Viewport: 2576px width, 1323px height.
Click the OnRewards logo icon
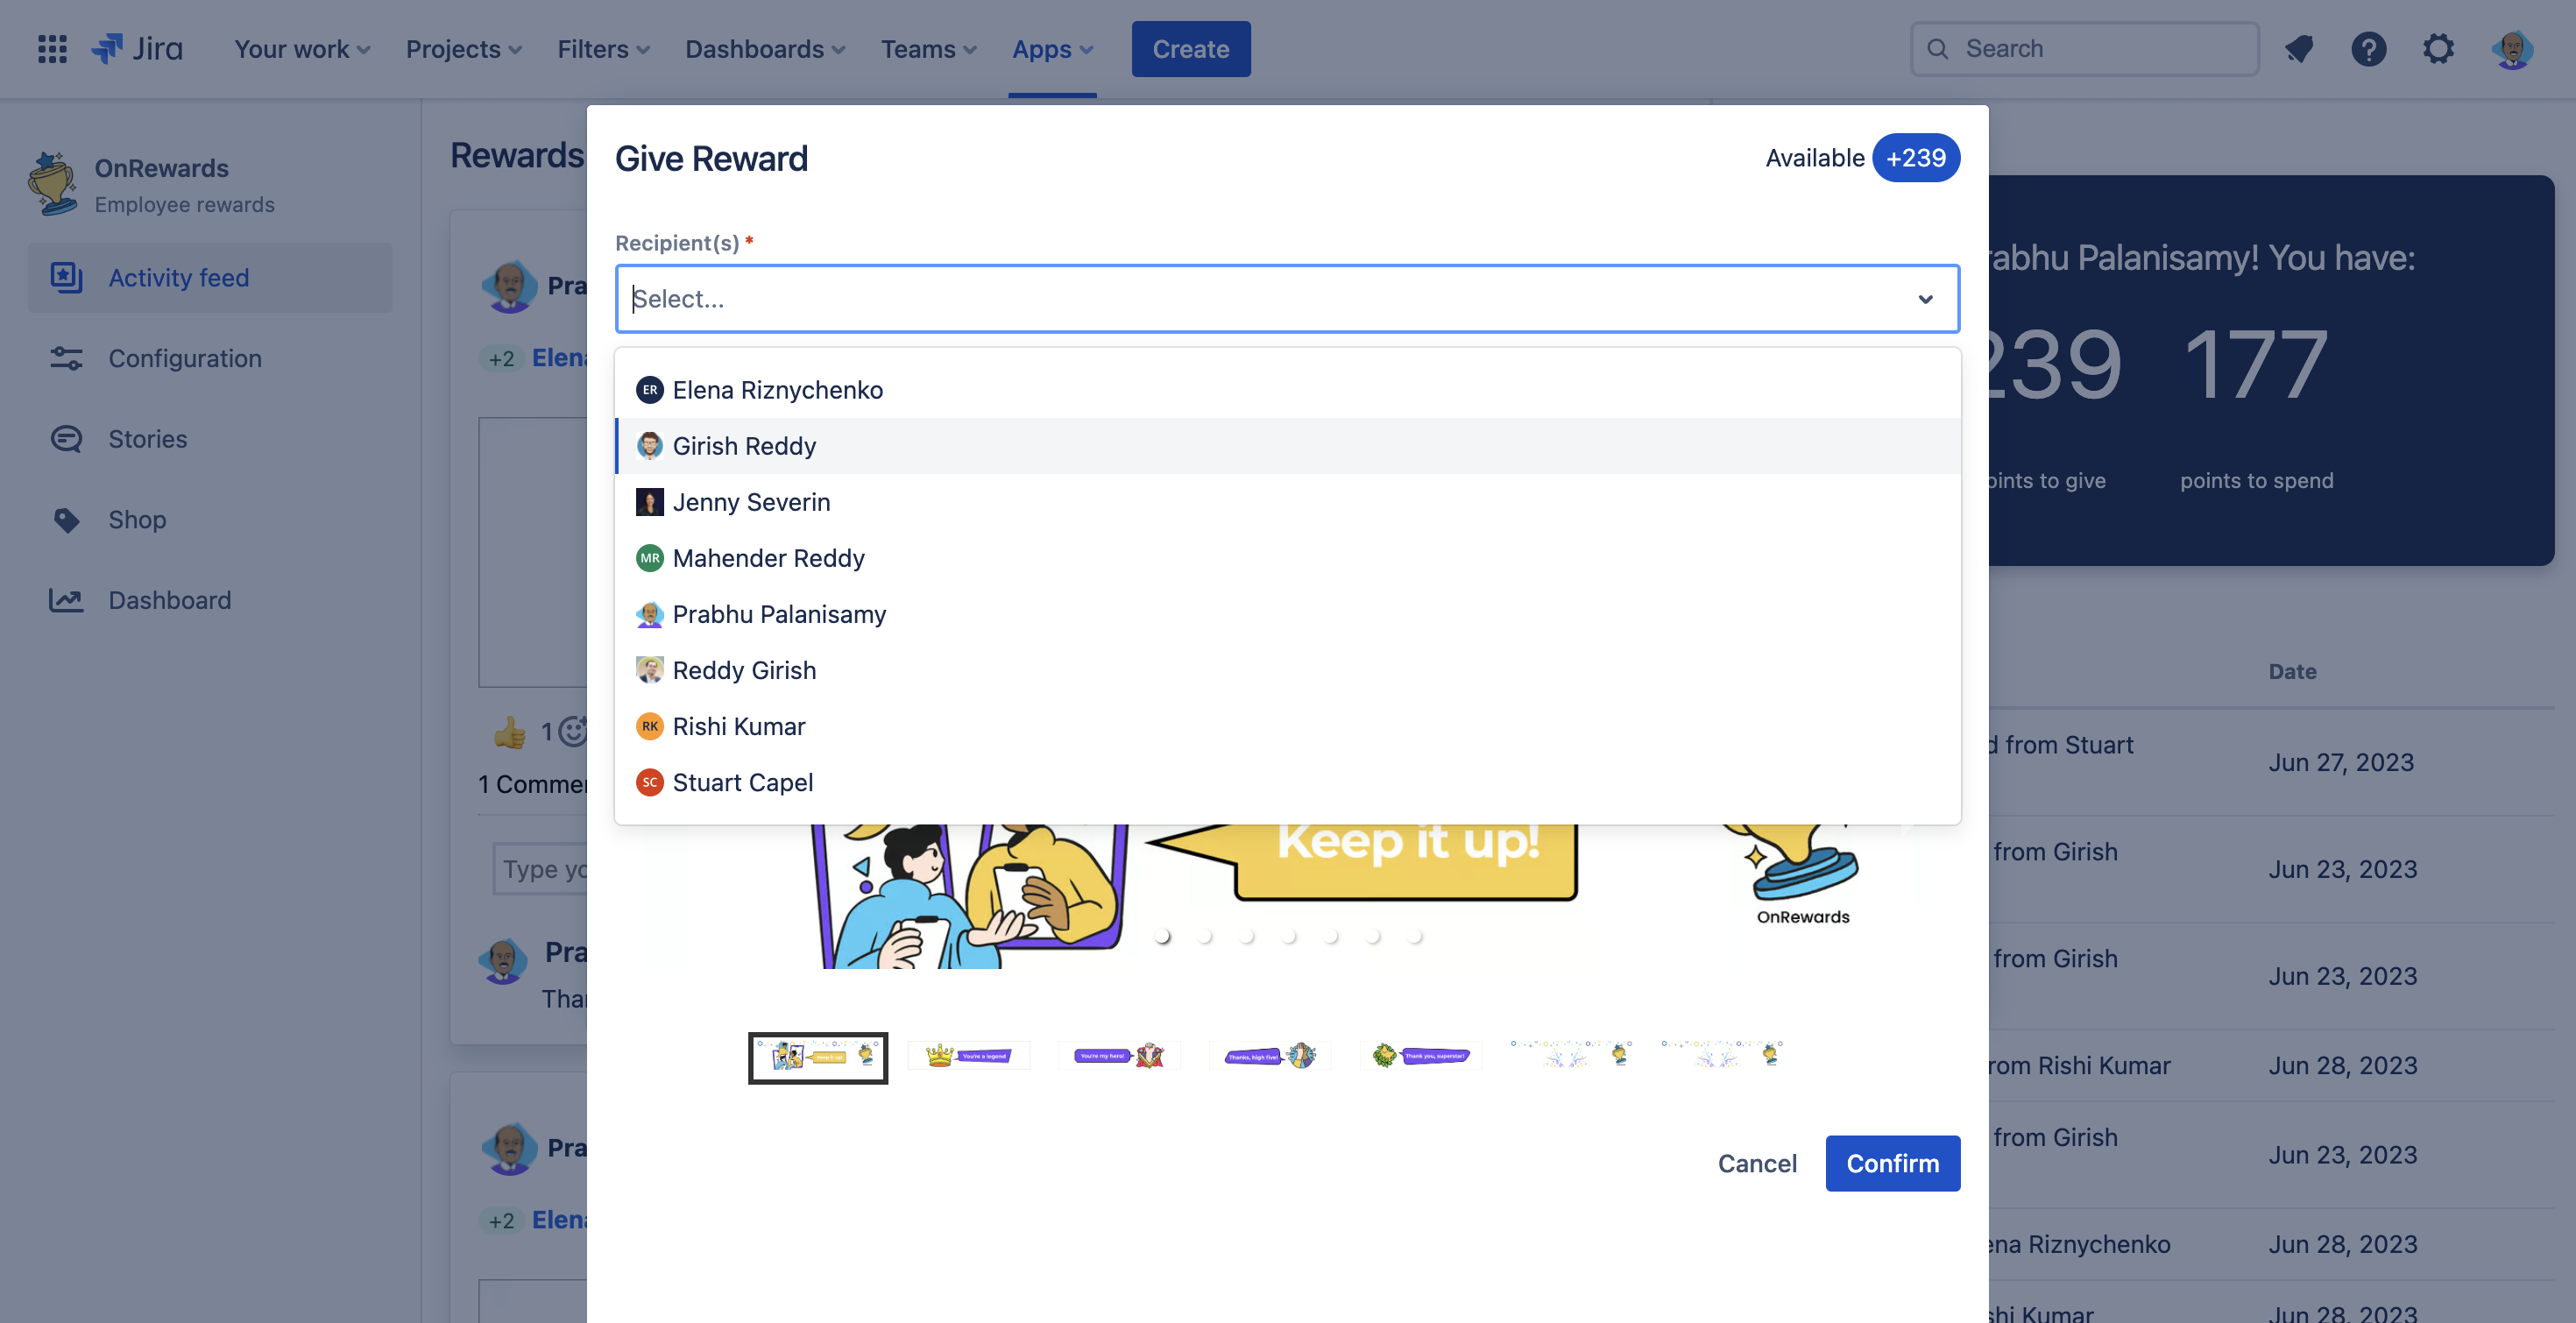click(53, 184)
